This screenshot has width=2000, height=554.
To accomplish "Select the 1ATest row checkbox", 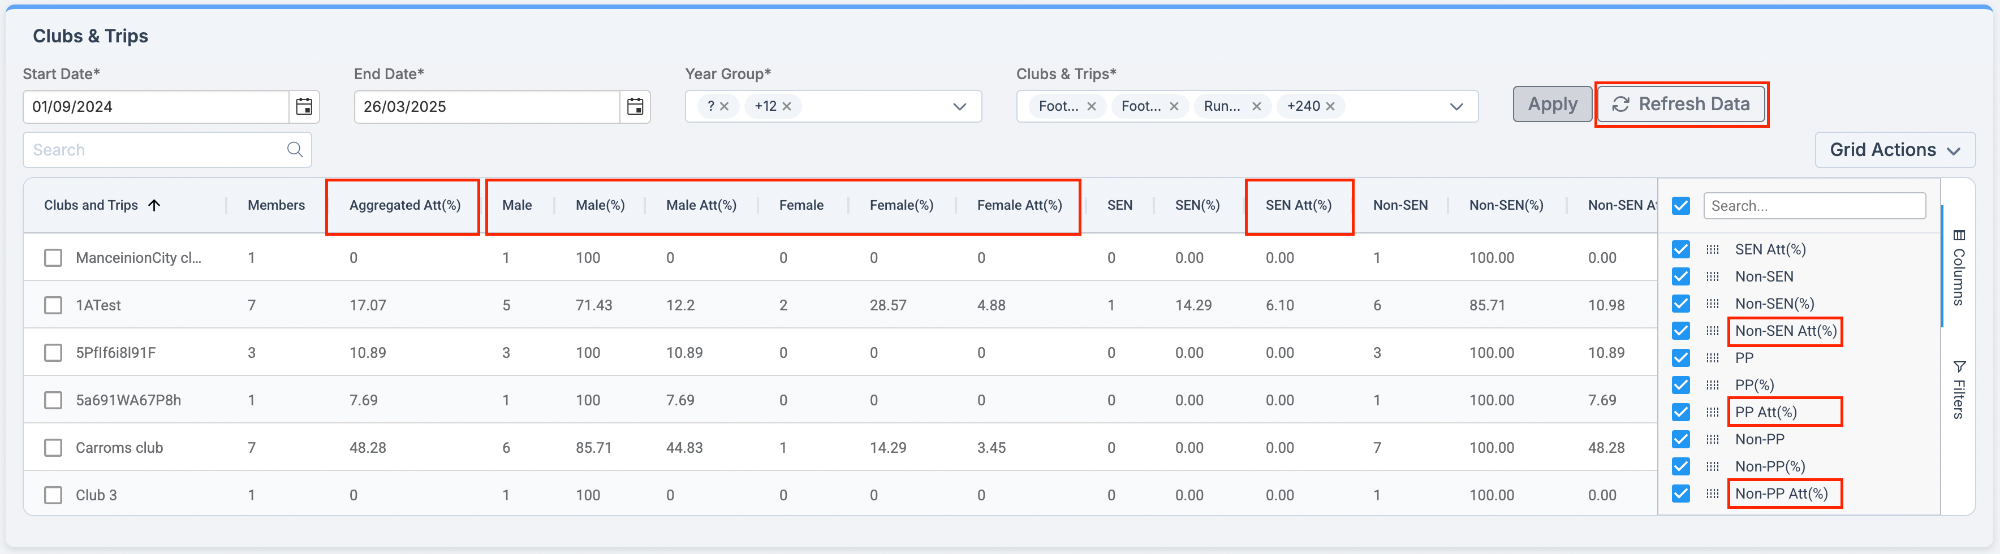I will click(x=53, y=305).
